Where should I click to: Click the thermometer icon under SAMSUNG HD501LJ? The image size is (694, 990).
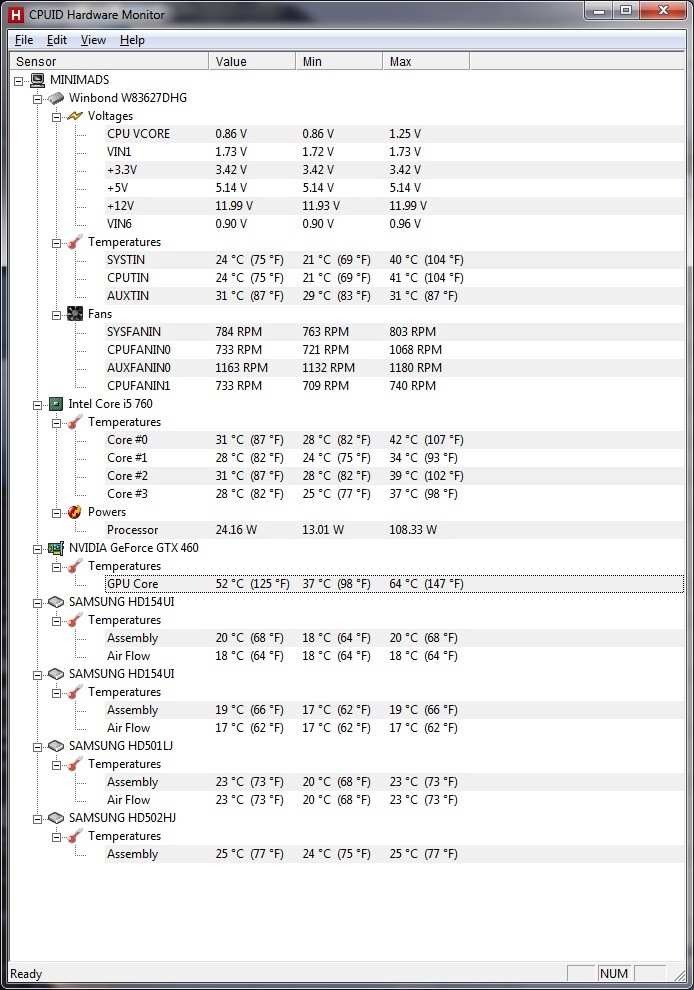75,765
